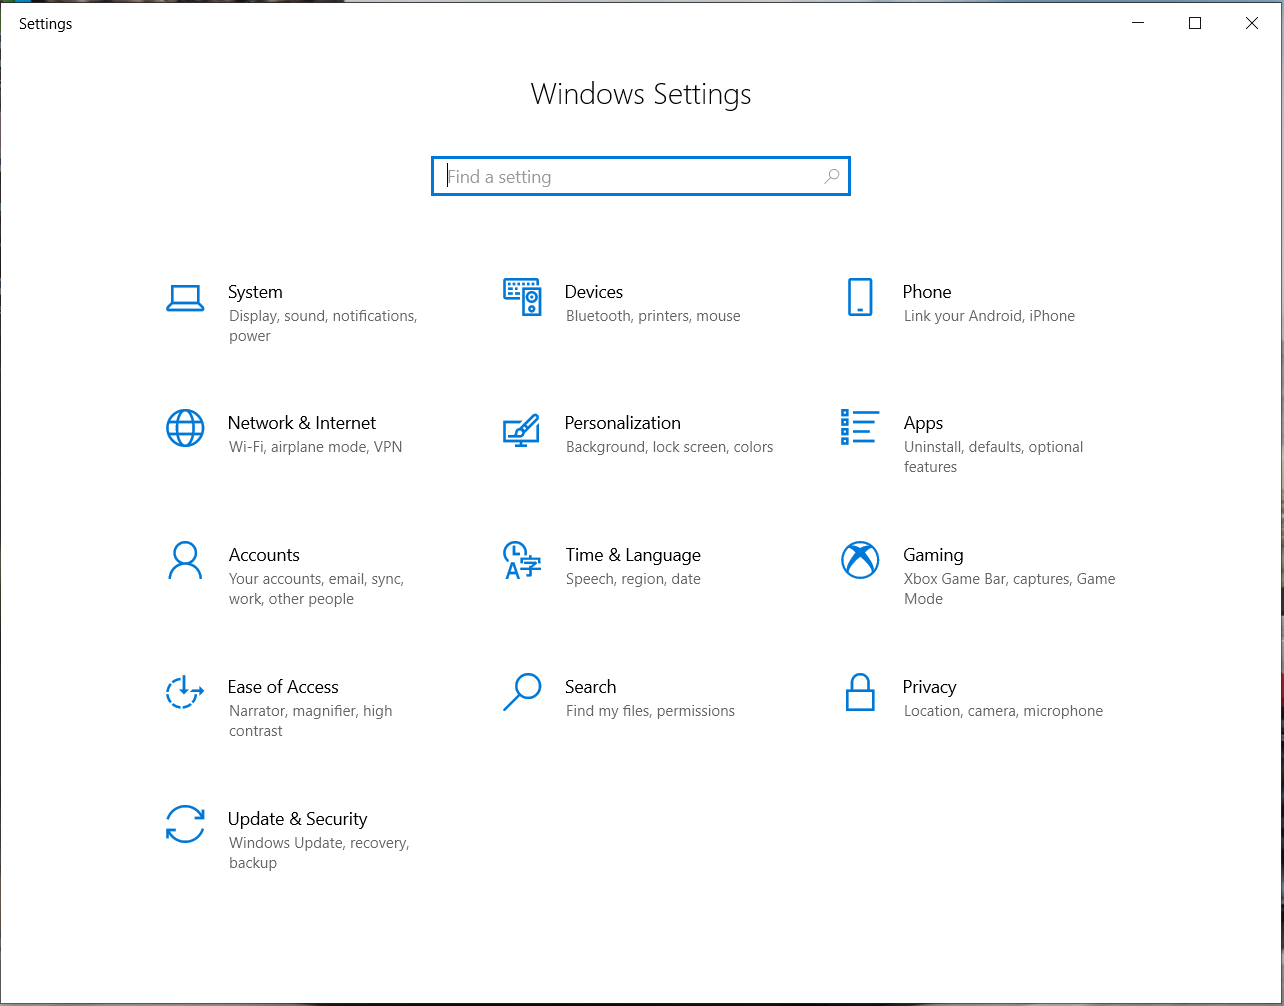
Task: Open the Personalization title link
Action: (x=623, y=423)
